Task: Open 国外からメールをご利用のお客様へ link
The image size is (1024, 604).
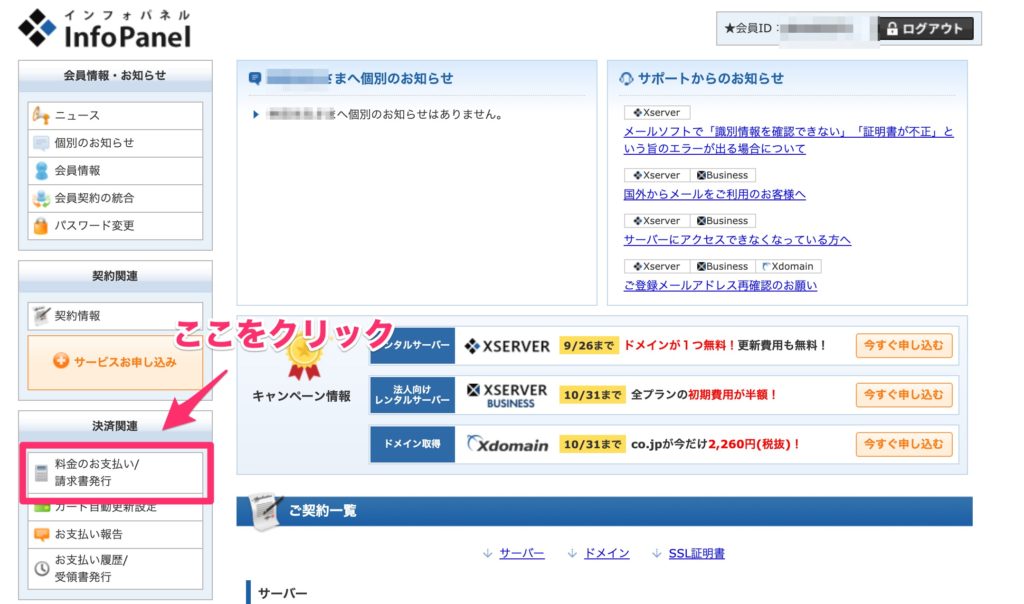Action: (714, 194)
